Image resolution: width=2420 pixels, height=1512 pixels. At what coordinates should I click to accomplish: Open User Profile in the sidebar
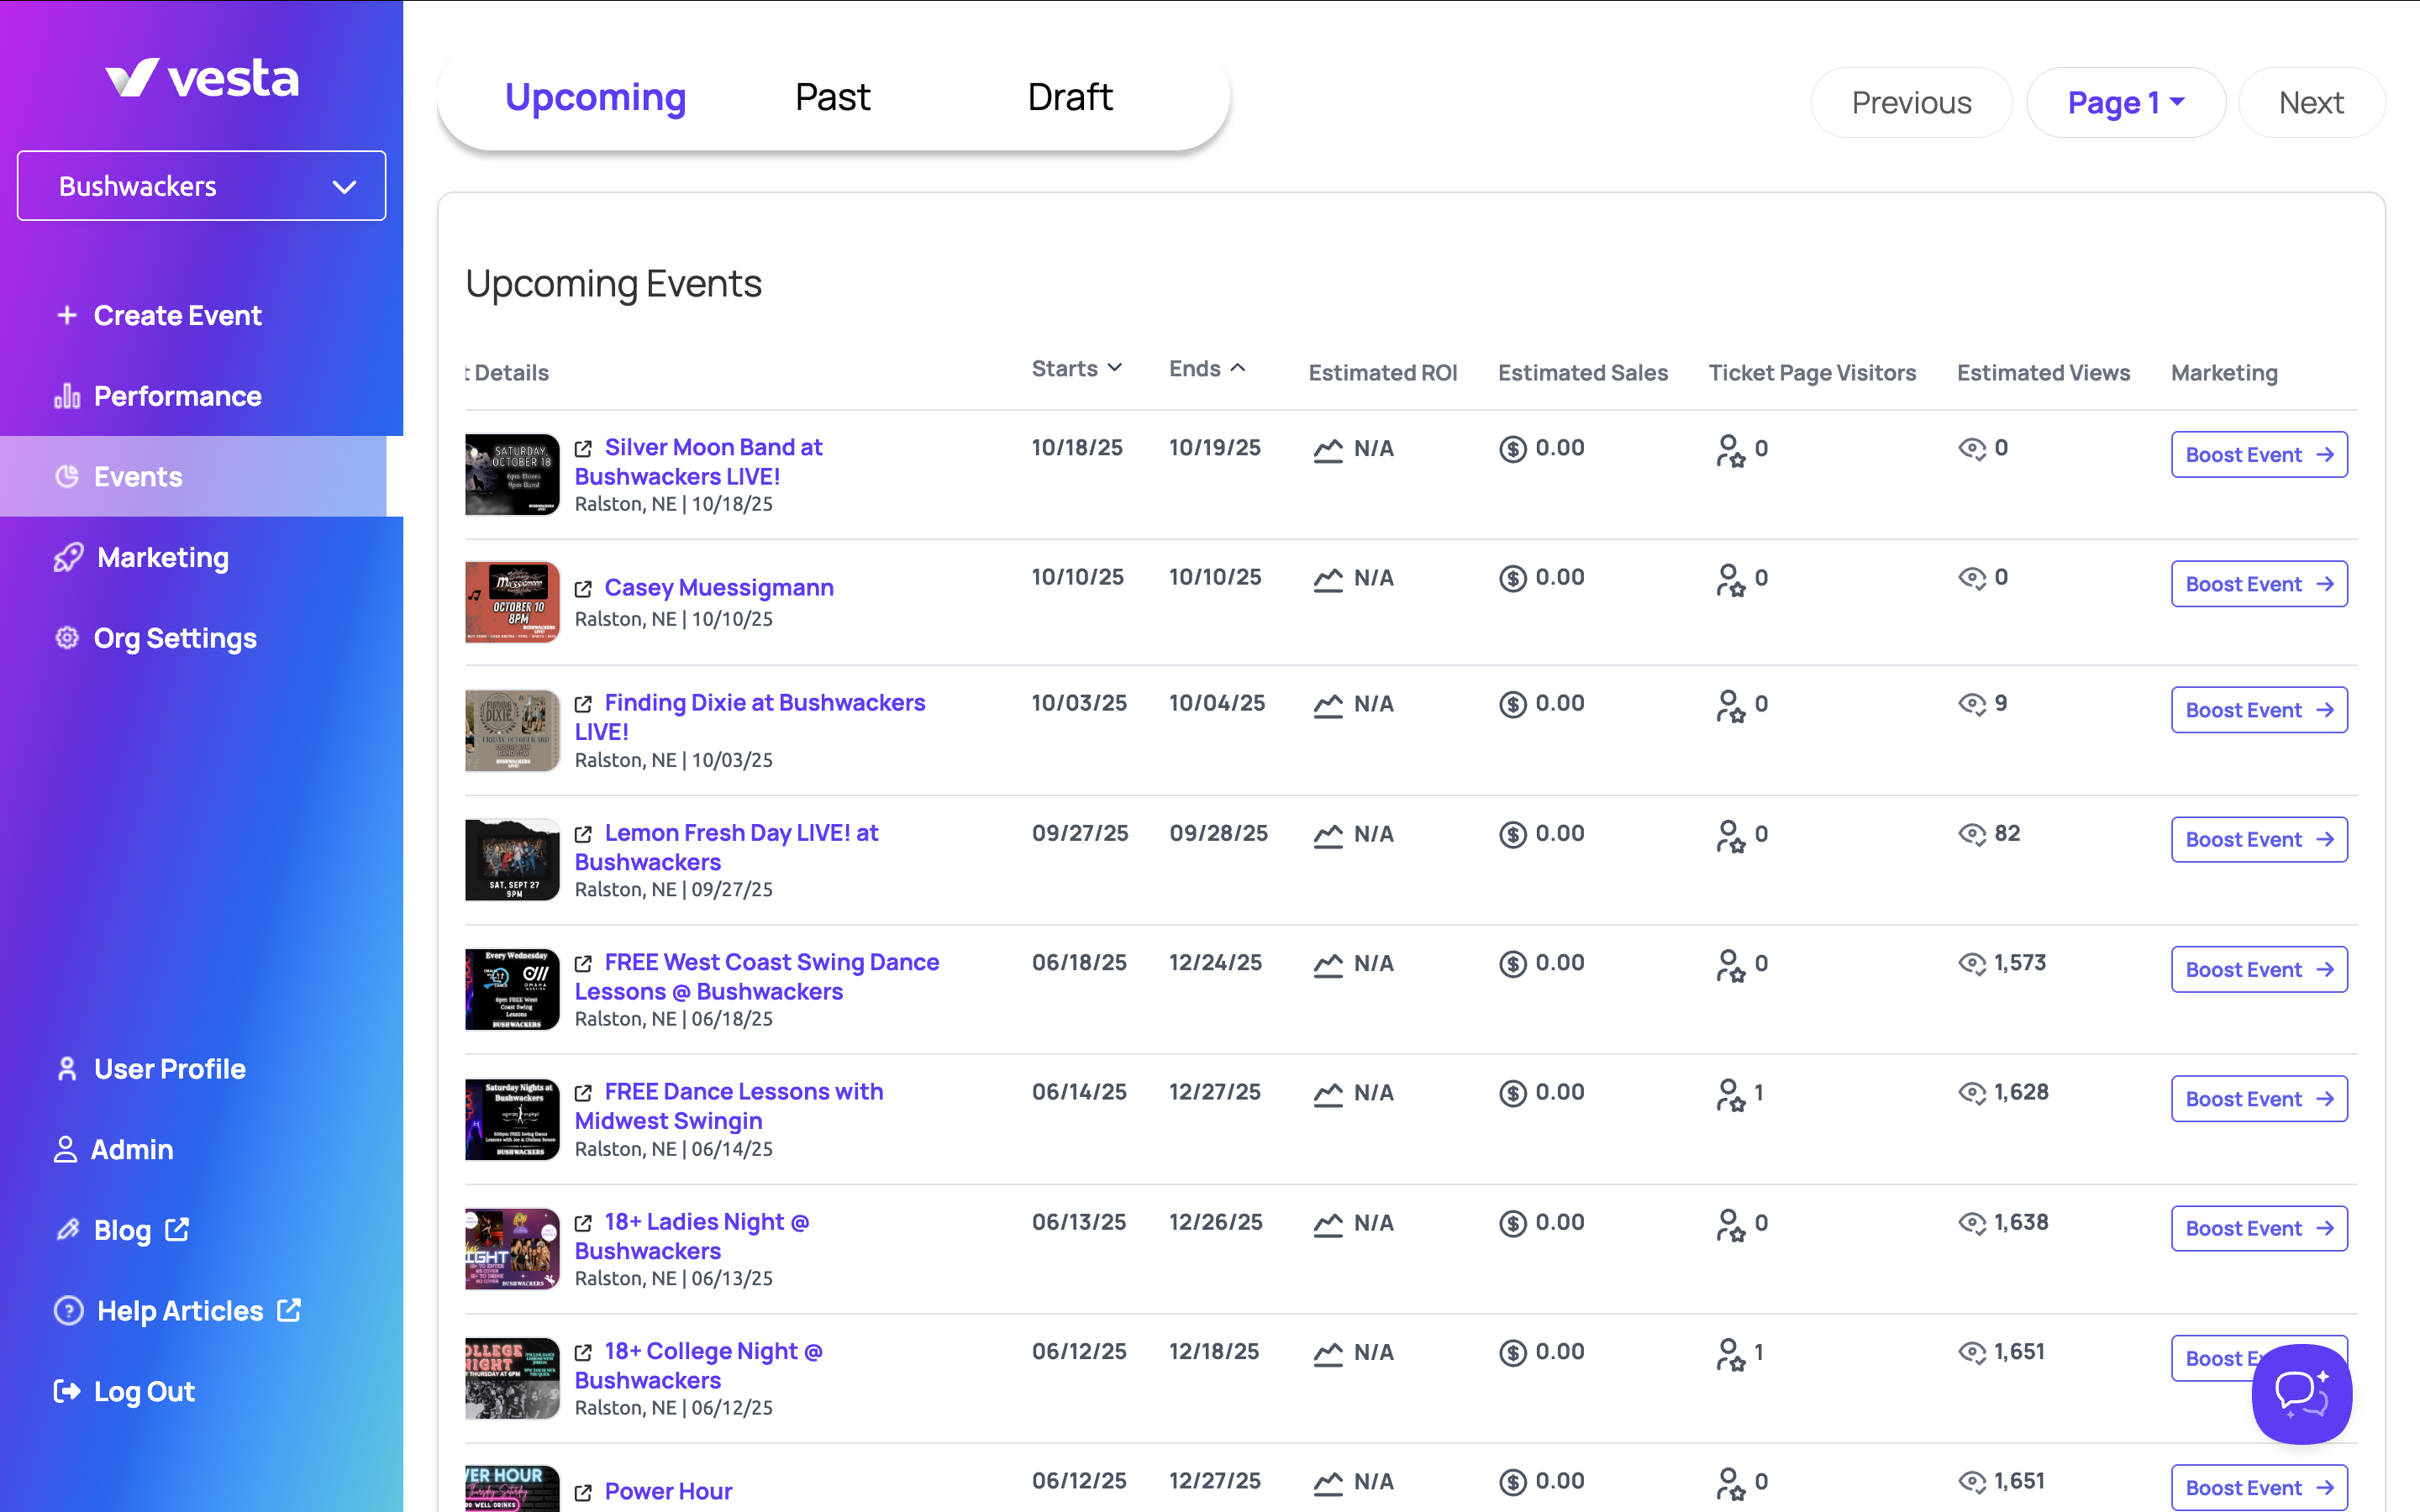(150, 1069)
